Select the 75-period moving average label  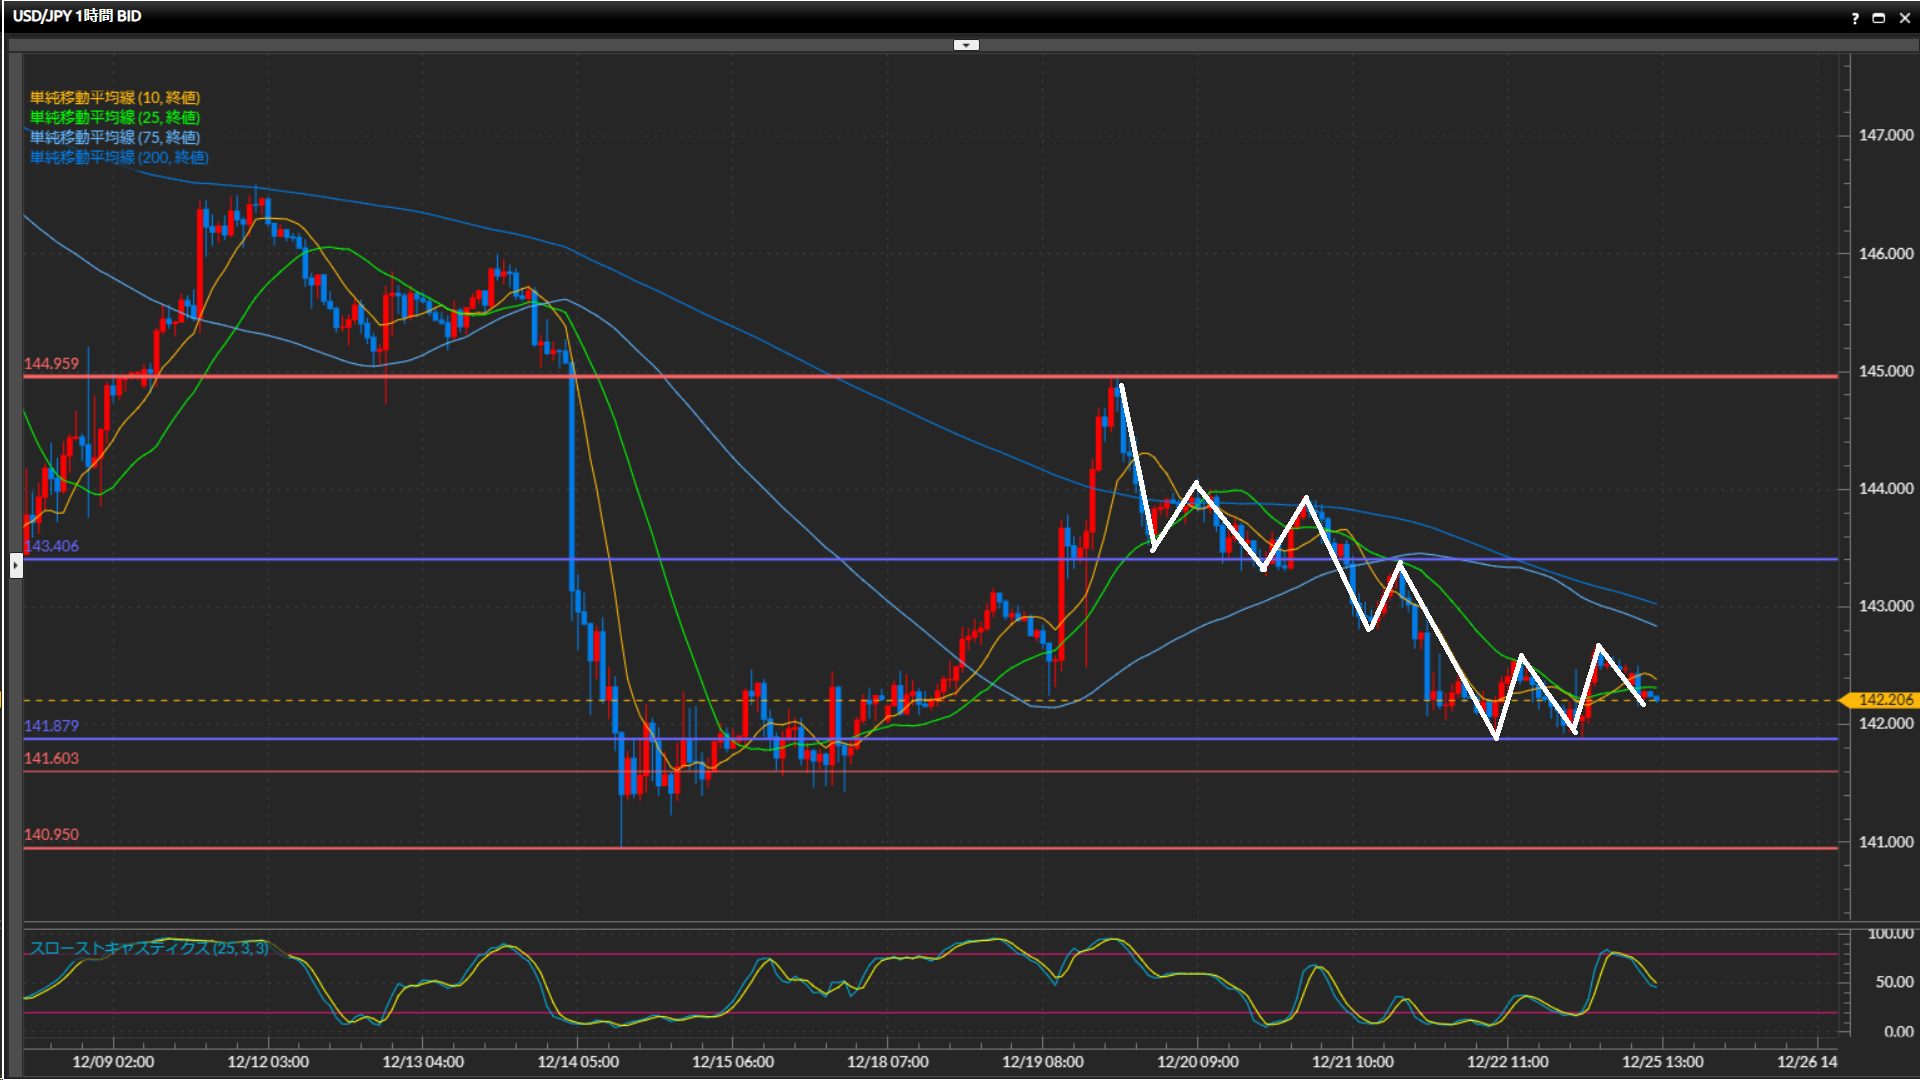[115, 137]
